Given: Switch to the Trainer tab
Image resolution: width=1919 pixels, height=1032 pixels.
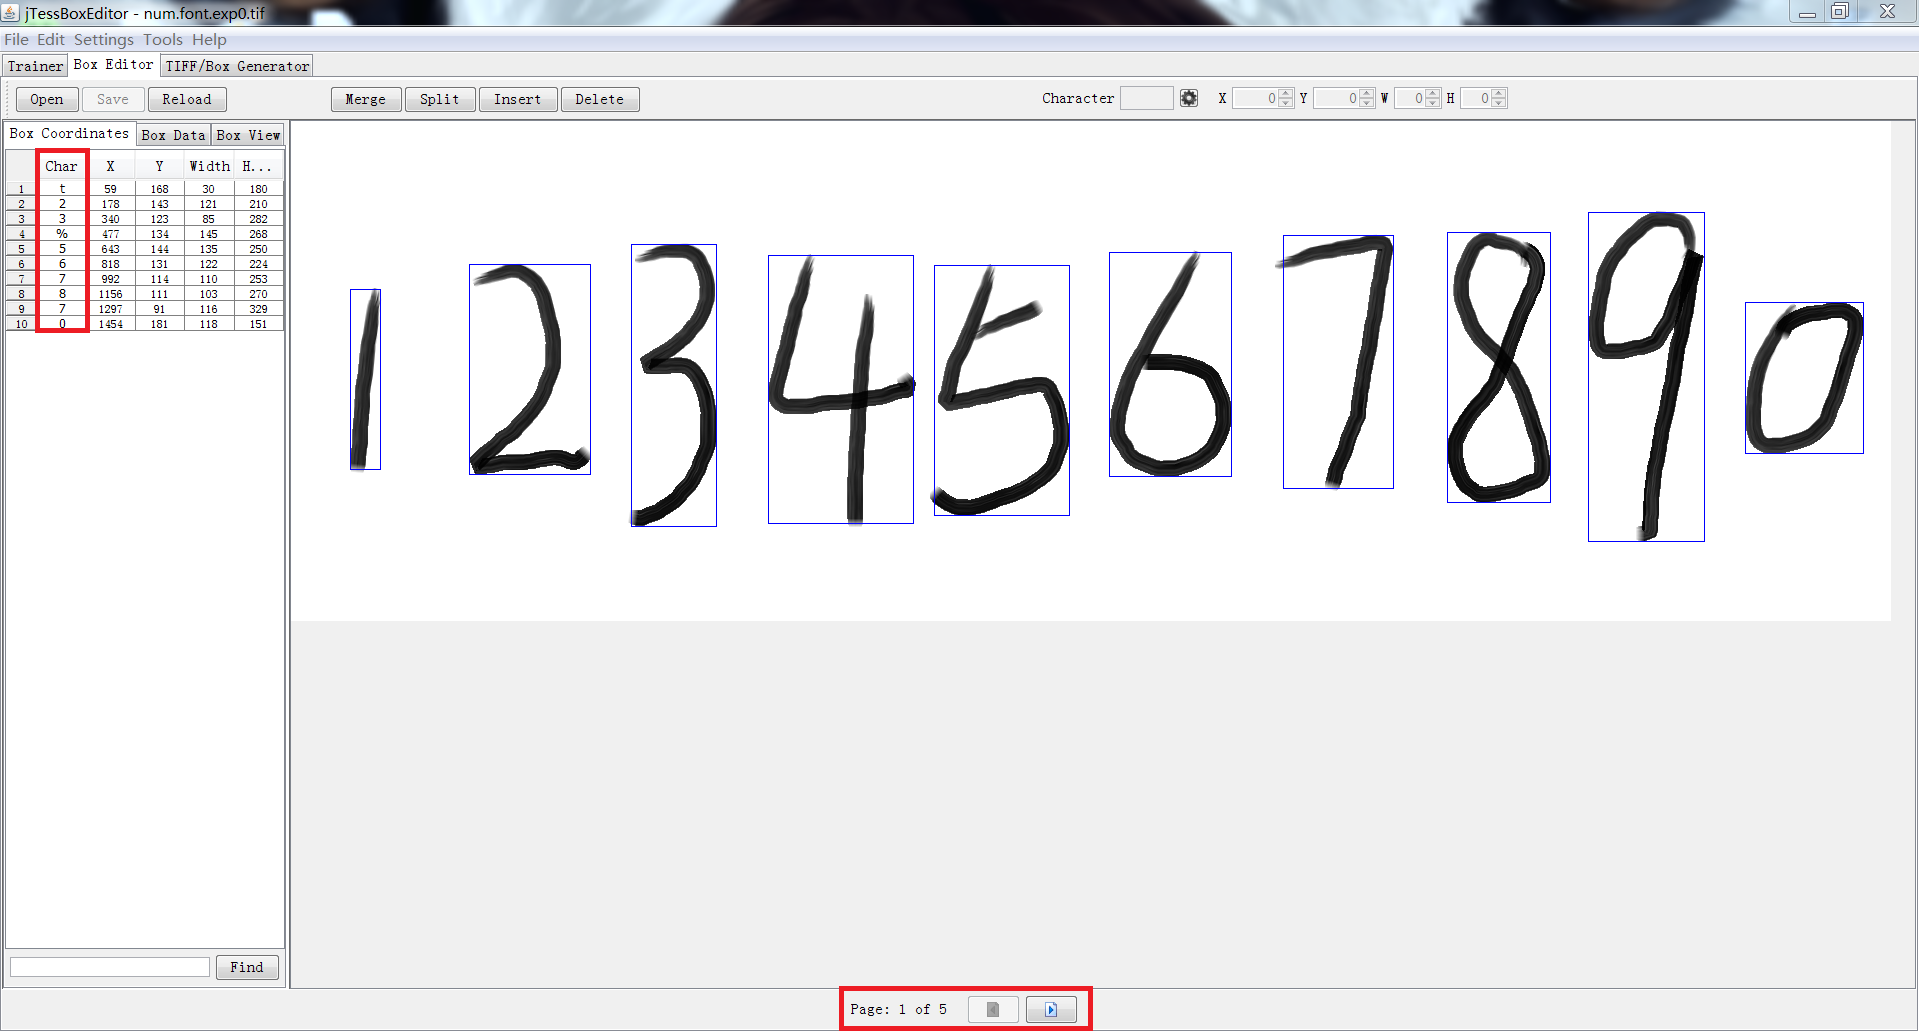Looking at the screenshot, I should point(35,66).
